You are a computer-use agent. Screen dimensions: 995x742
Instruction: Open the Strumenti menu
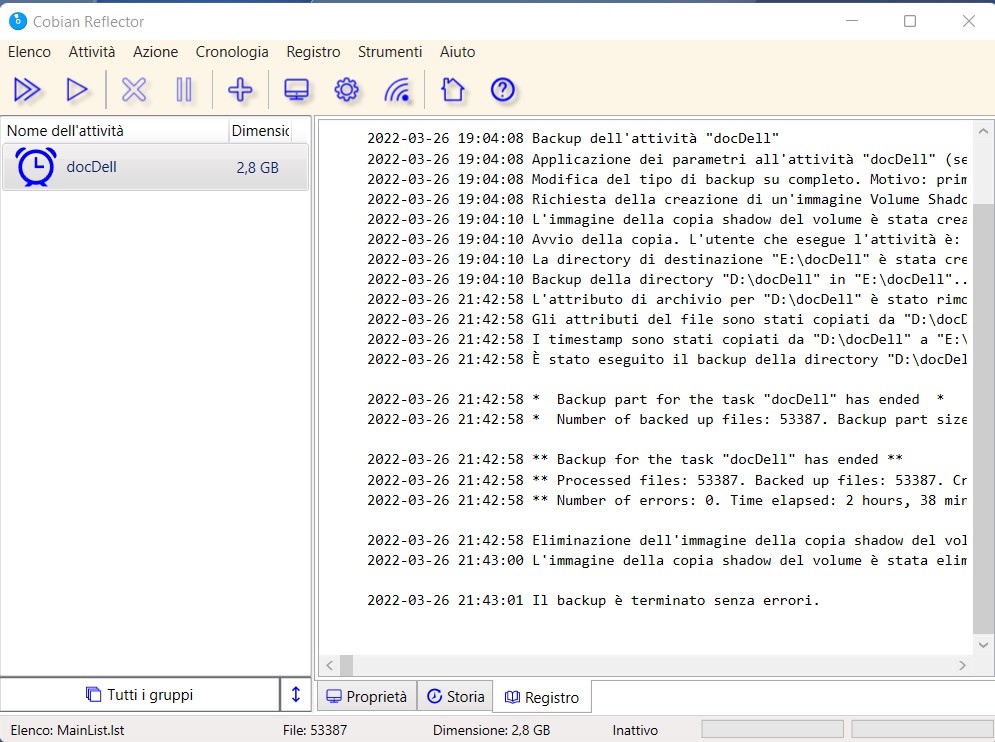pyautogui.click(x=390, y=52)
